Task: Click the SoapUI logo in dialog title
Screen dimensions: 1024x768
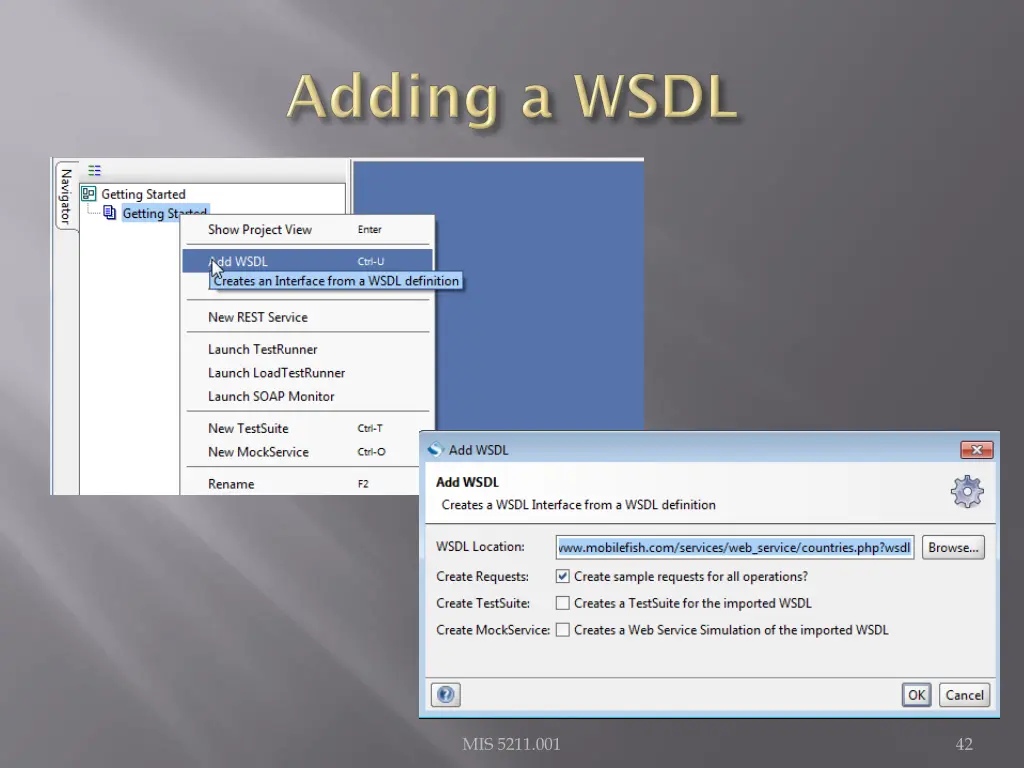Action: [x=436, y=450]
